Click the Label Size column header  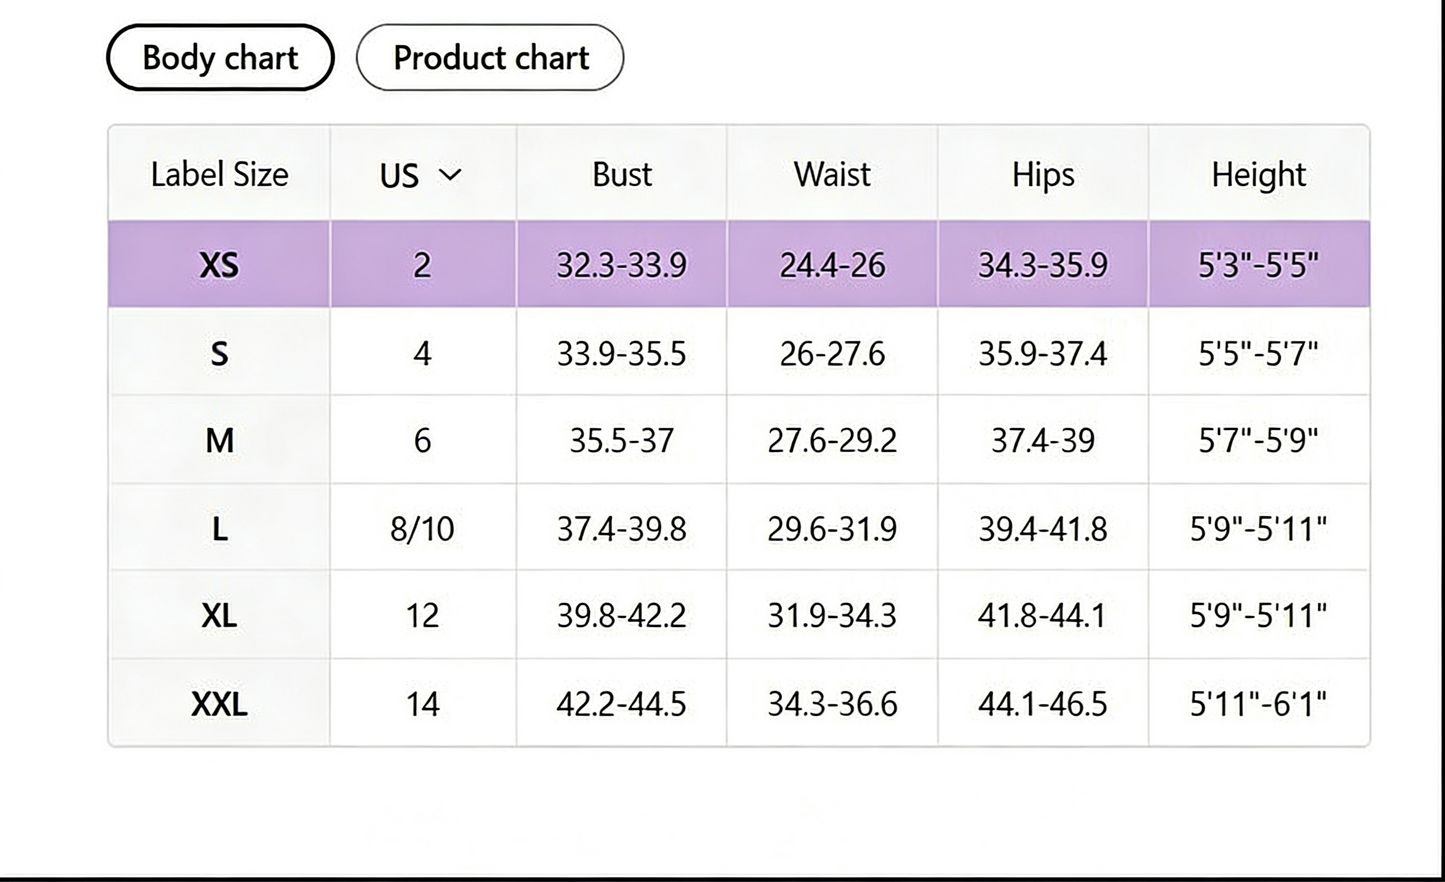219,174
